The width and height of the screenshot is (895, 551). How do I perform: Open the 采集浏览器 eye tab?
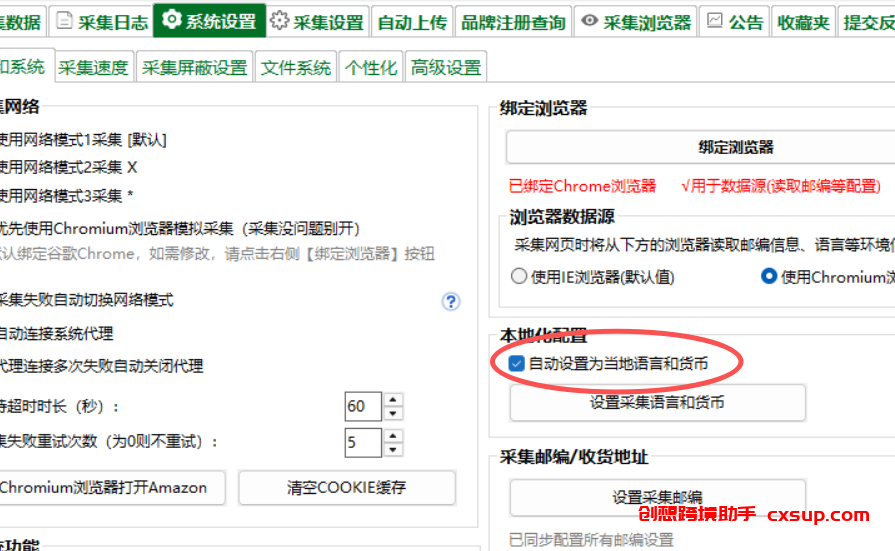pyautogui.click(x=635, y=21)
